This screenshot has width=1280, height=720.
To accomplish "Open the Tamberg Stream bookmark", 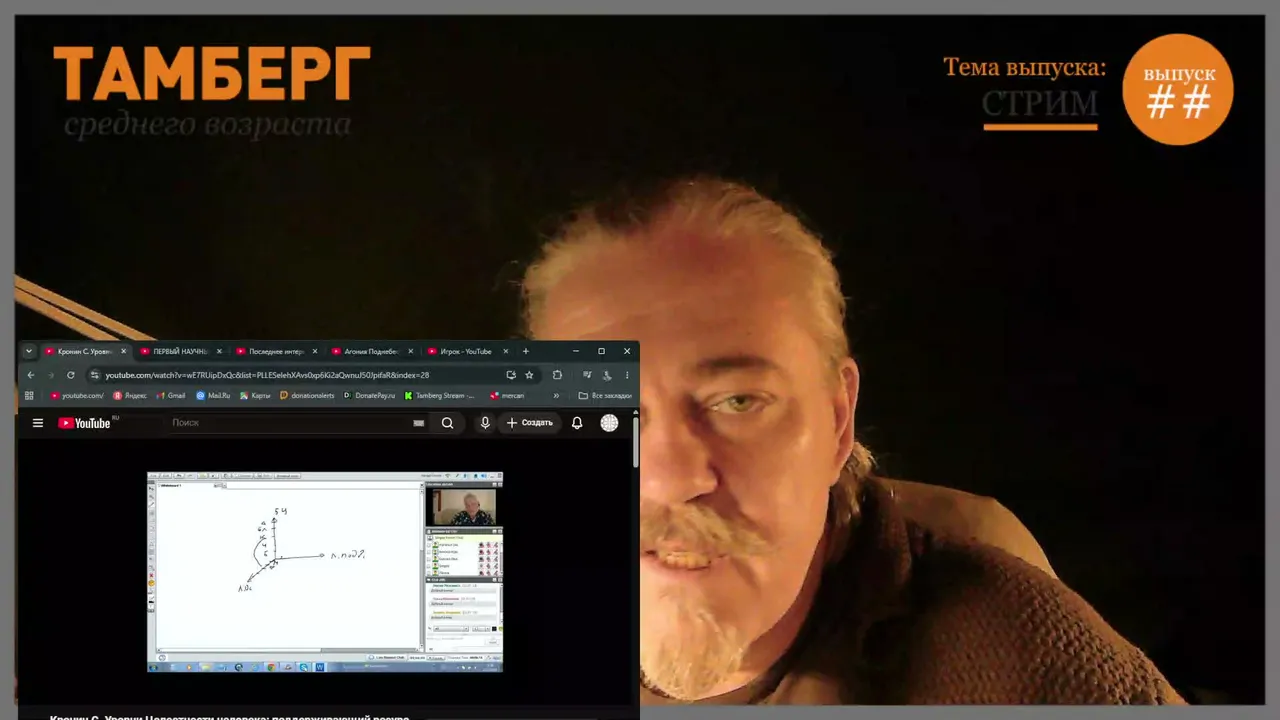I will click(440, 395).
